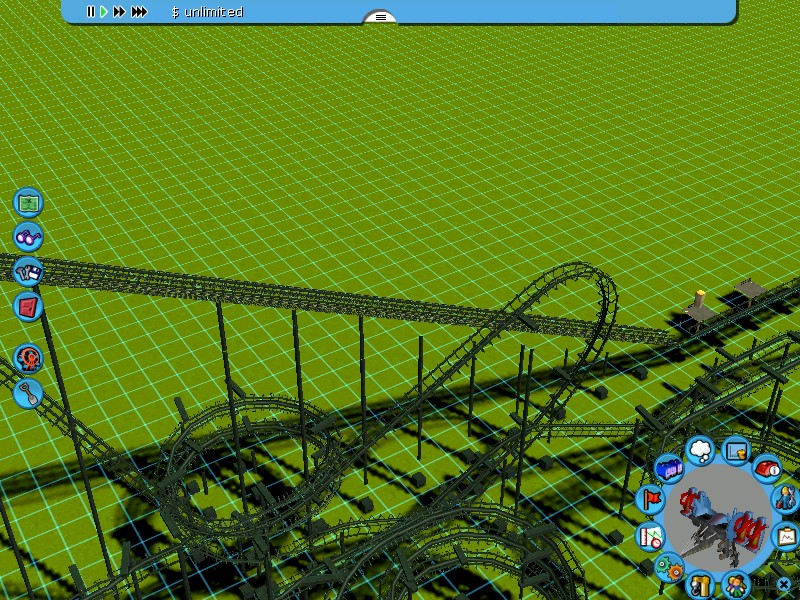The height and width of the screenshot is (600, 800).
Task: Open the blue train cars icon
Action: click(x=669, y=468)
